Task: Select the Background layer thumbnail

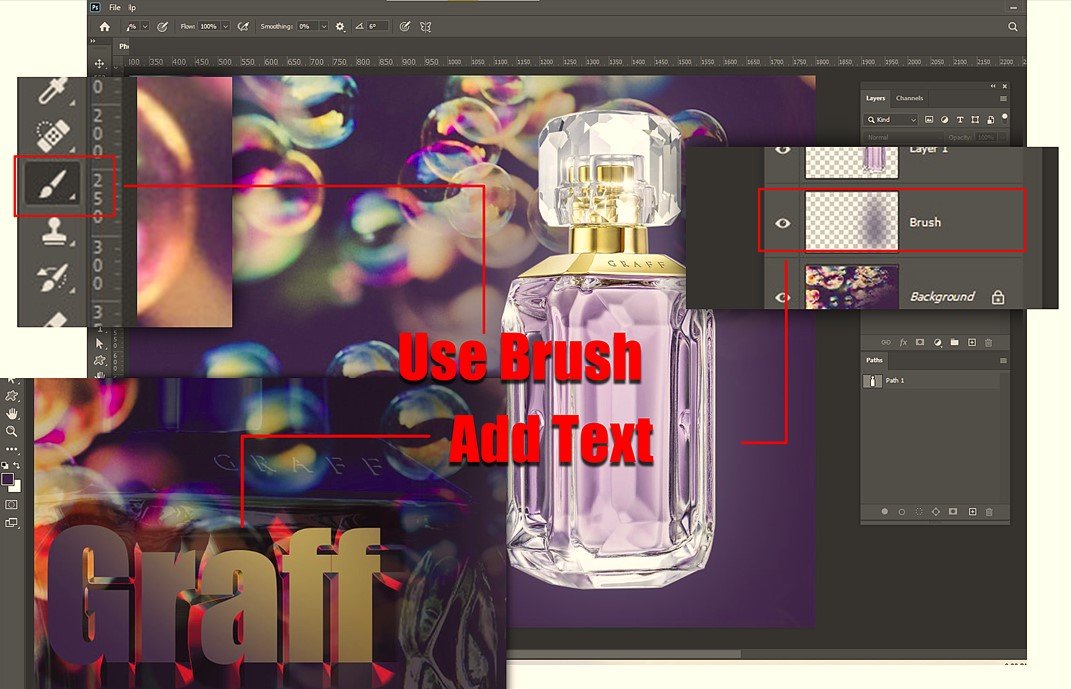Action: [852, 287]
